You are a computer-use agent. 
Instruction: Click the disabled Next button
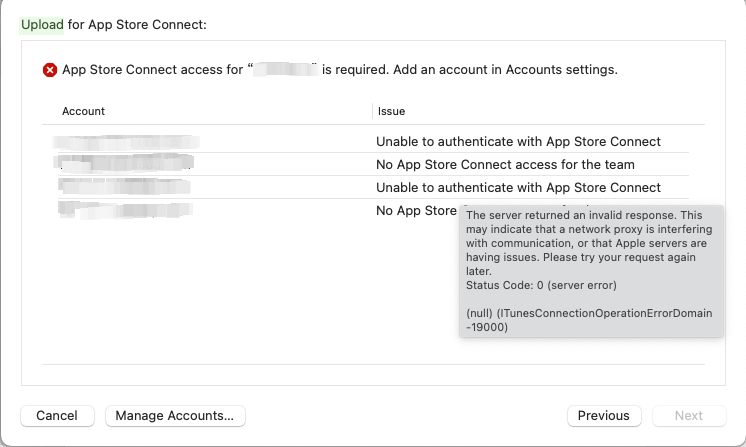click(689, 416)
